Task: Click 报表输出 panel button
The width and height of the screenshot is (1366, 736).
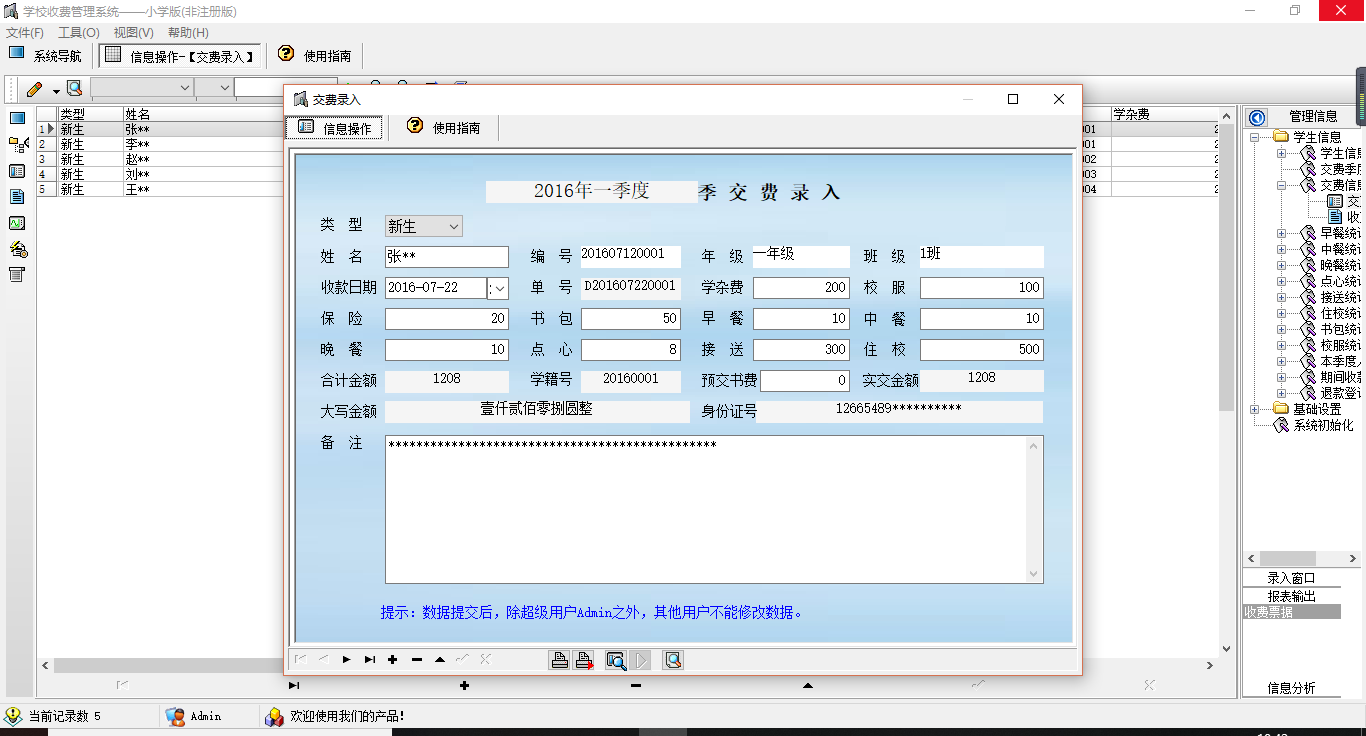Action: point(1291,596)
